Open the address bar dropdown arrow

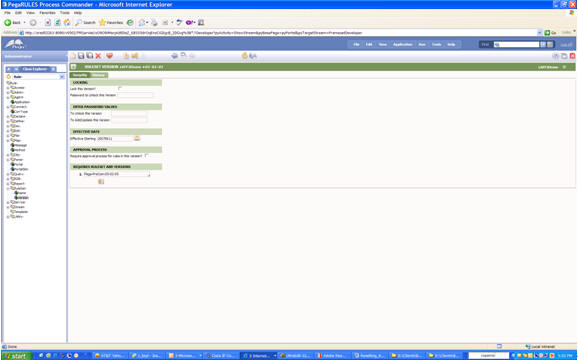pos(540,33)
